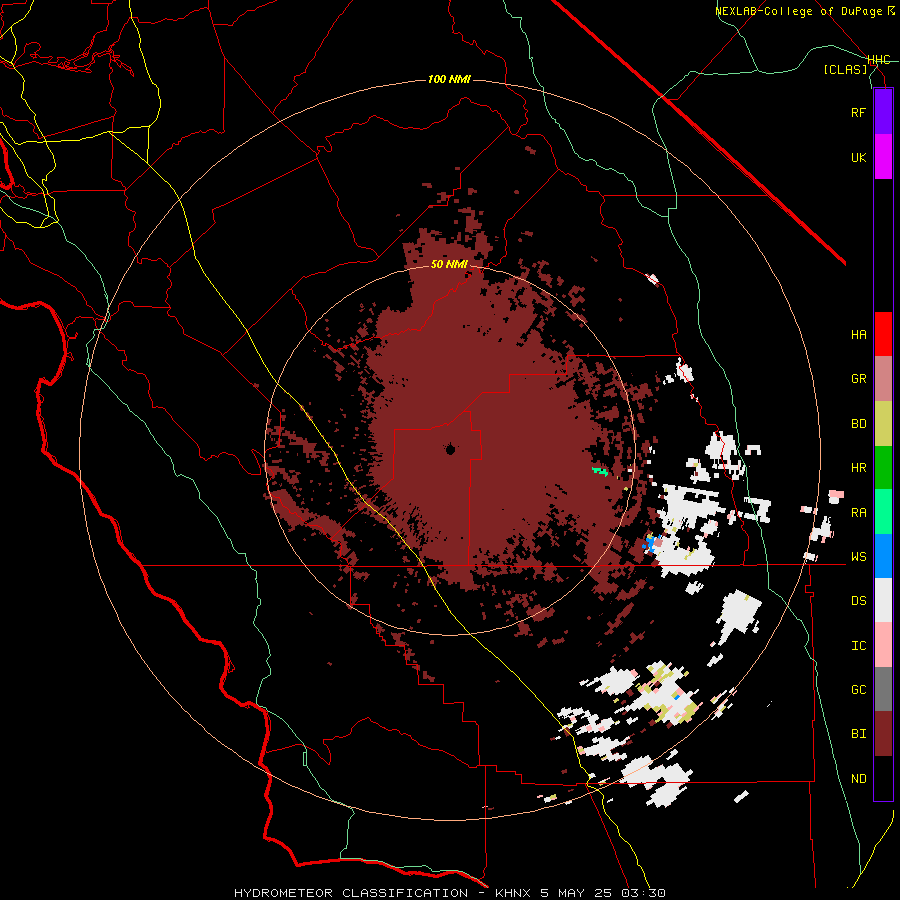Click the BD legend label

point(858,424)
